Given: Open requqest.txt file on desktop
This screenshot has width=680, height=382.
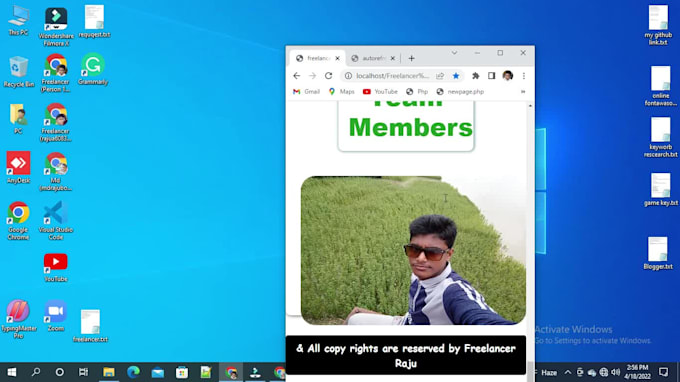Looking at the screenshot, I should point(94,21).
